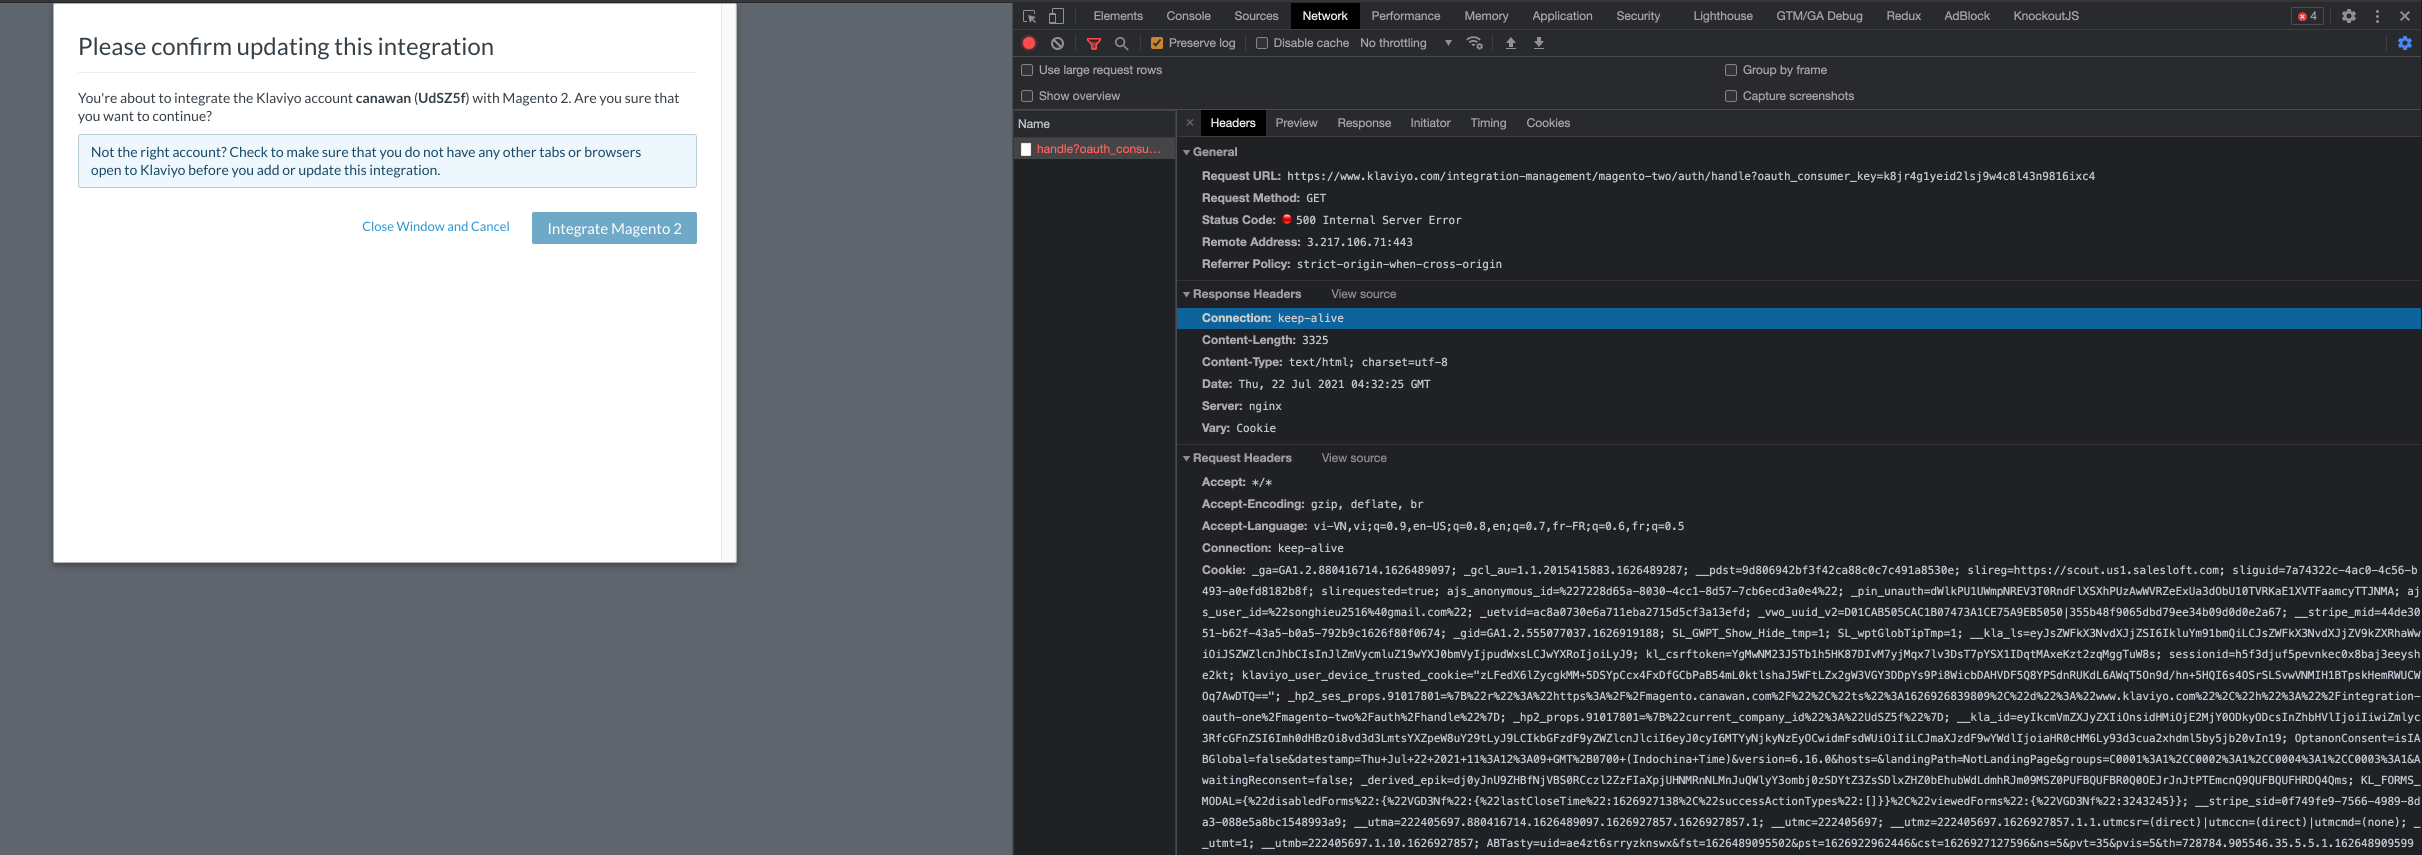Image resolution: width=2422 pixels, height=855 pixels.
Task: Click the Name column header
Action: point(1094,124)
